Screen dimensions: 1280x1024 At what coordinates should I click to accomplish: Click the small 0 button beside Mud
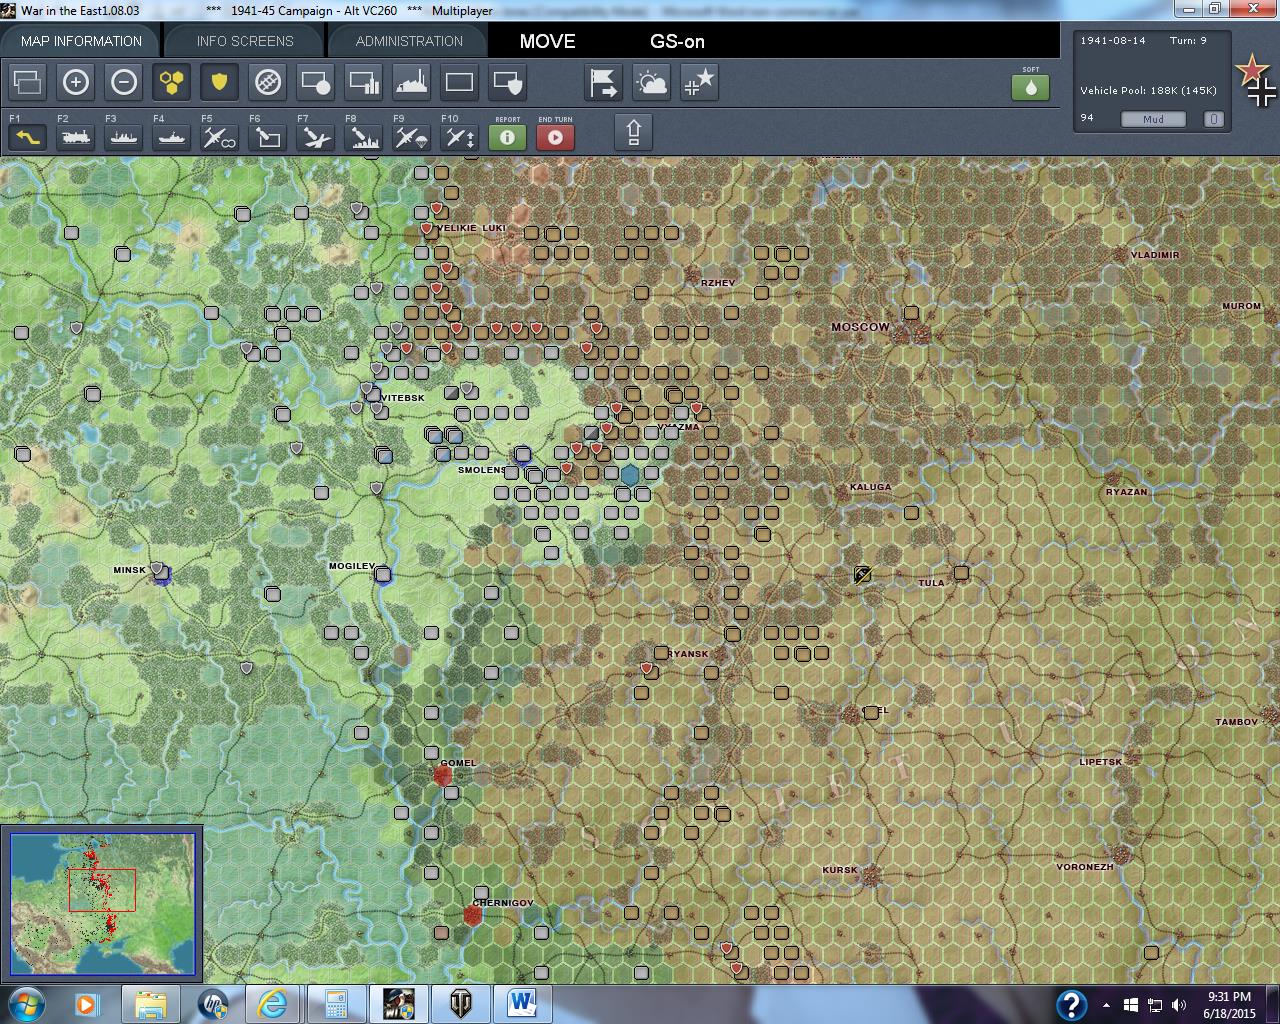pos(1213,119)
